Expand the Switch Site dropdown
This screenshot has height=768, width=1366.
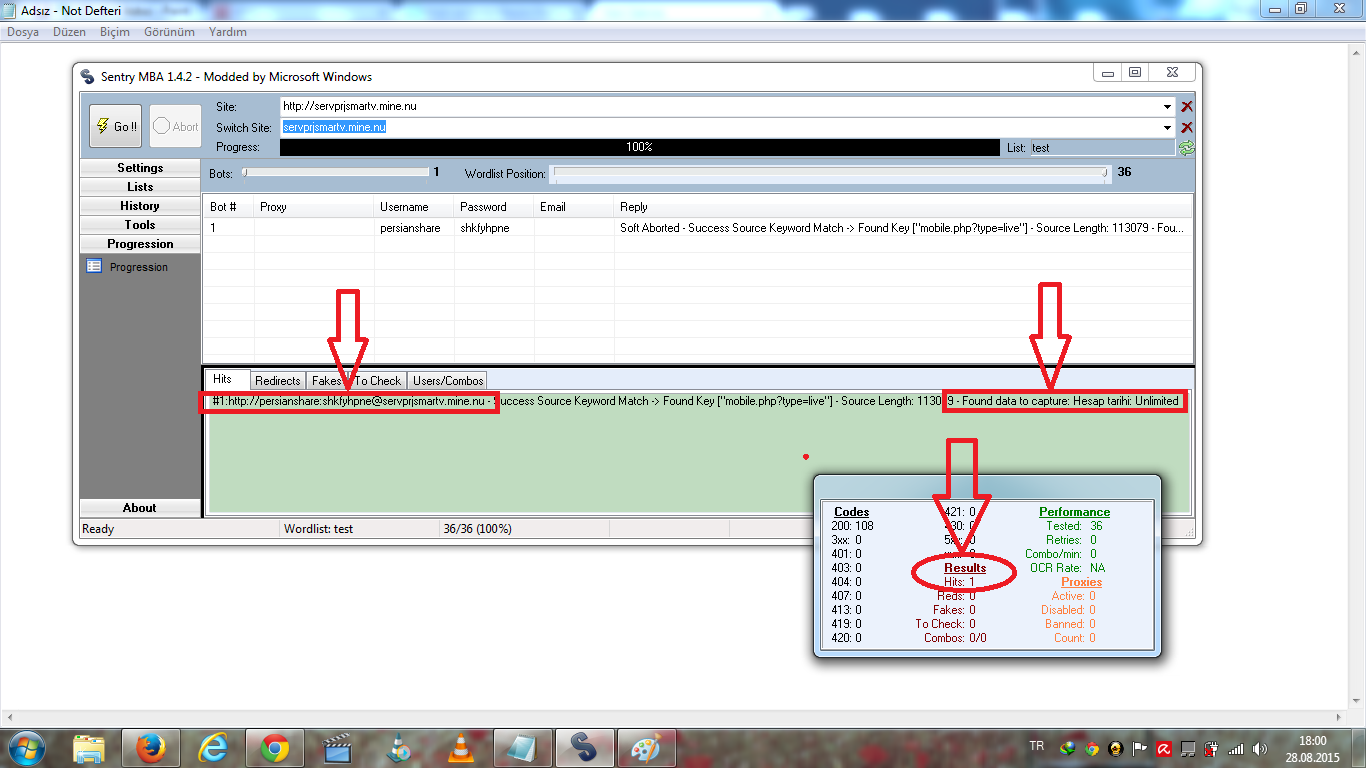pos(1167,128)
